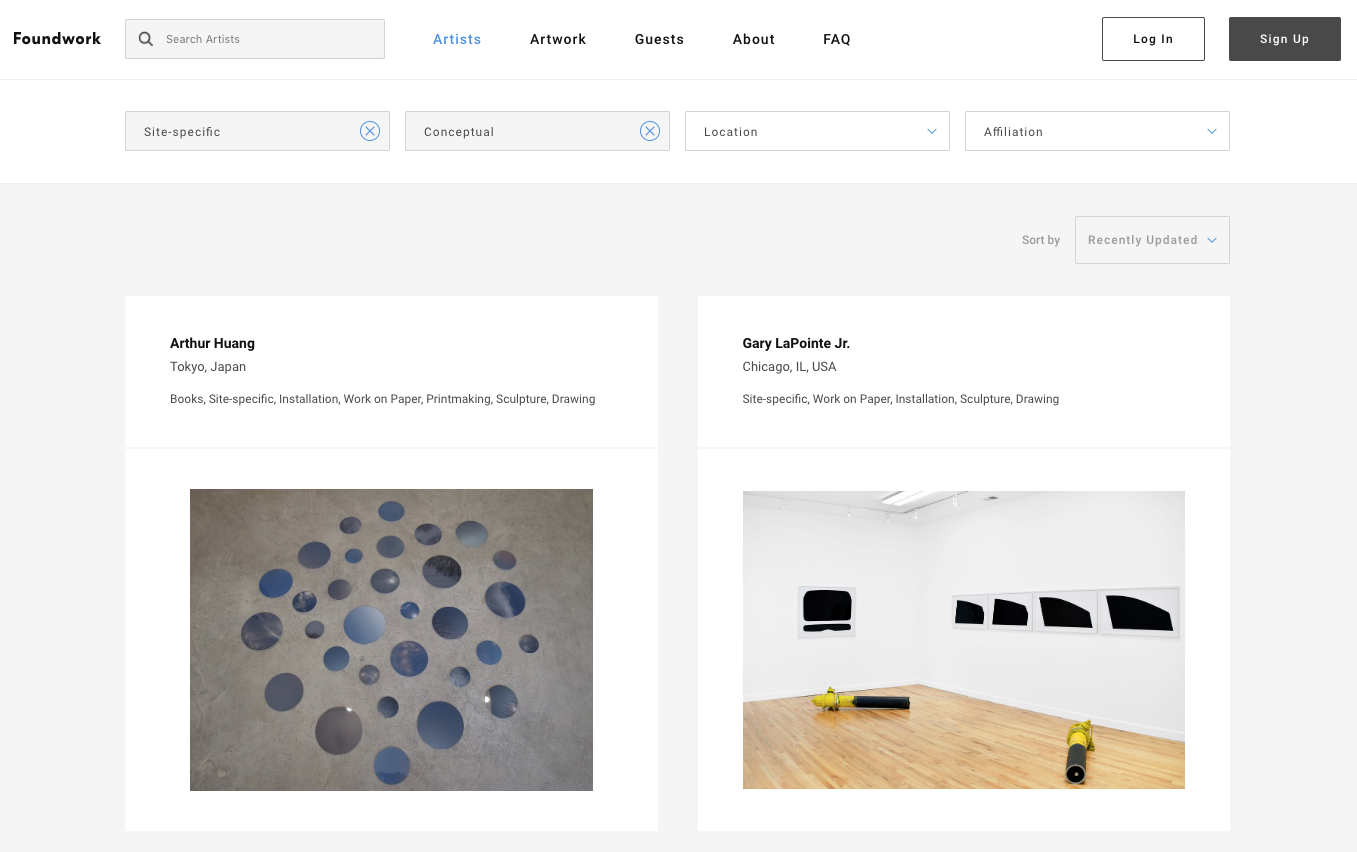Expand the Recently Updated sort dropdown
This screenshot has width=1357, height=852.
click(1152, 240)
